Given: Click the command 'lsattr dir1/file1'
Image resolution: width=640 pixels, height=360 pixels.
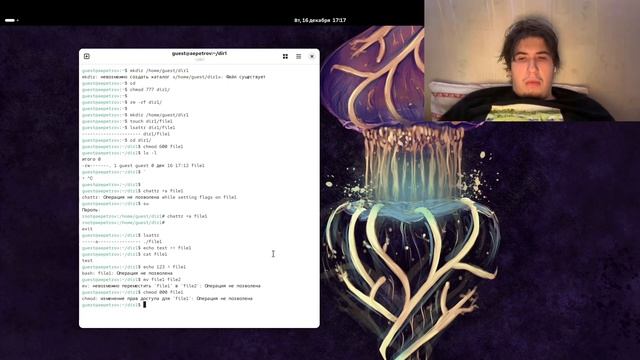Looking at the screenshot, I should point(152,127).
